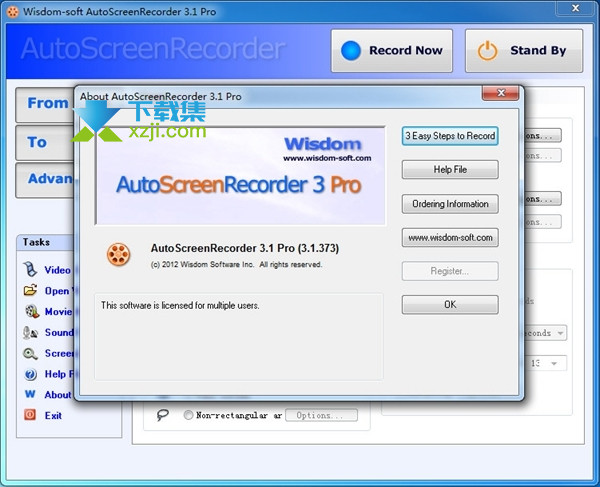View Ordering Information

(450, 204)
